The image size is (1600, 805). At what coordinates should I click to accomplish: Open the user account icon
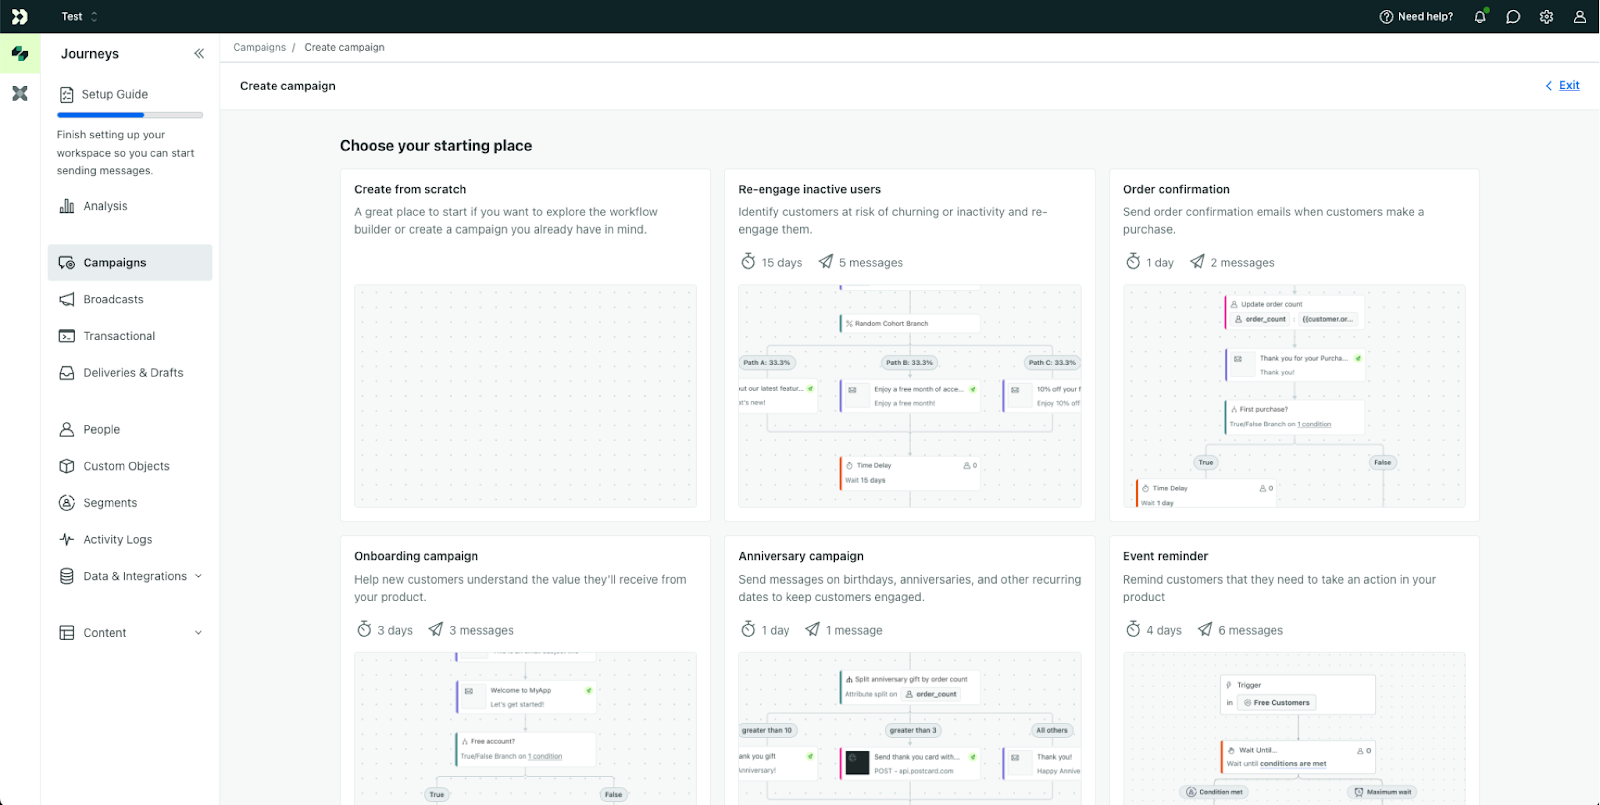[x=1580, y=17]
